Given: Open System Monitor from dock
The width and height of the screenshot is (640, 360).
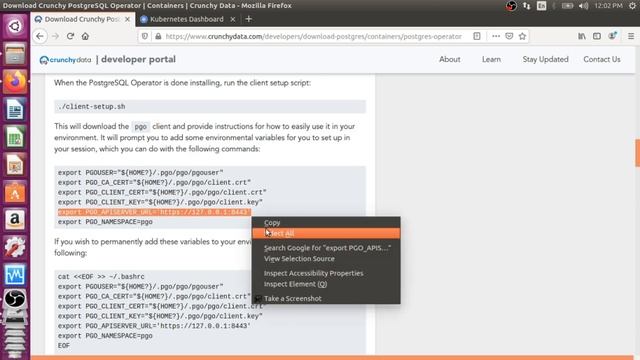Looking at the screenshot, I should tap(15, 274).
